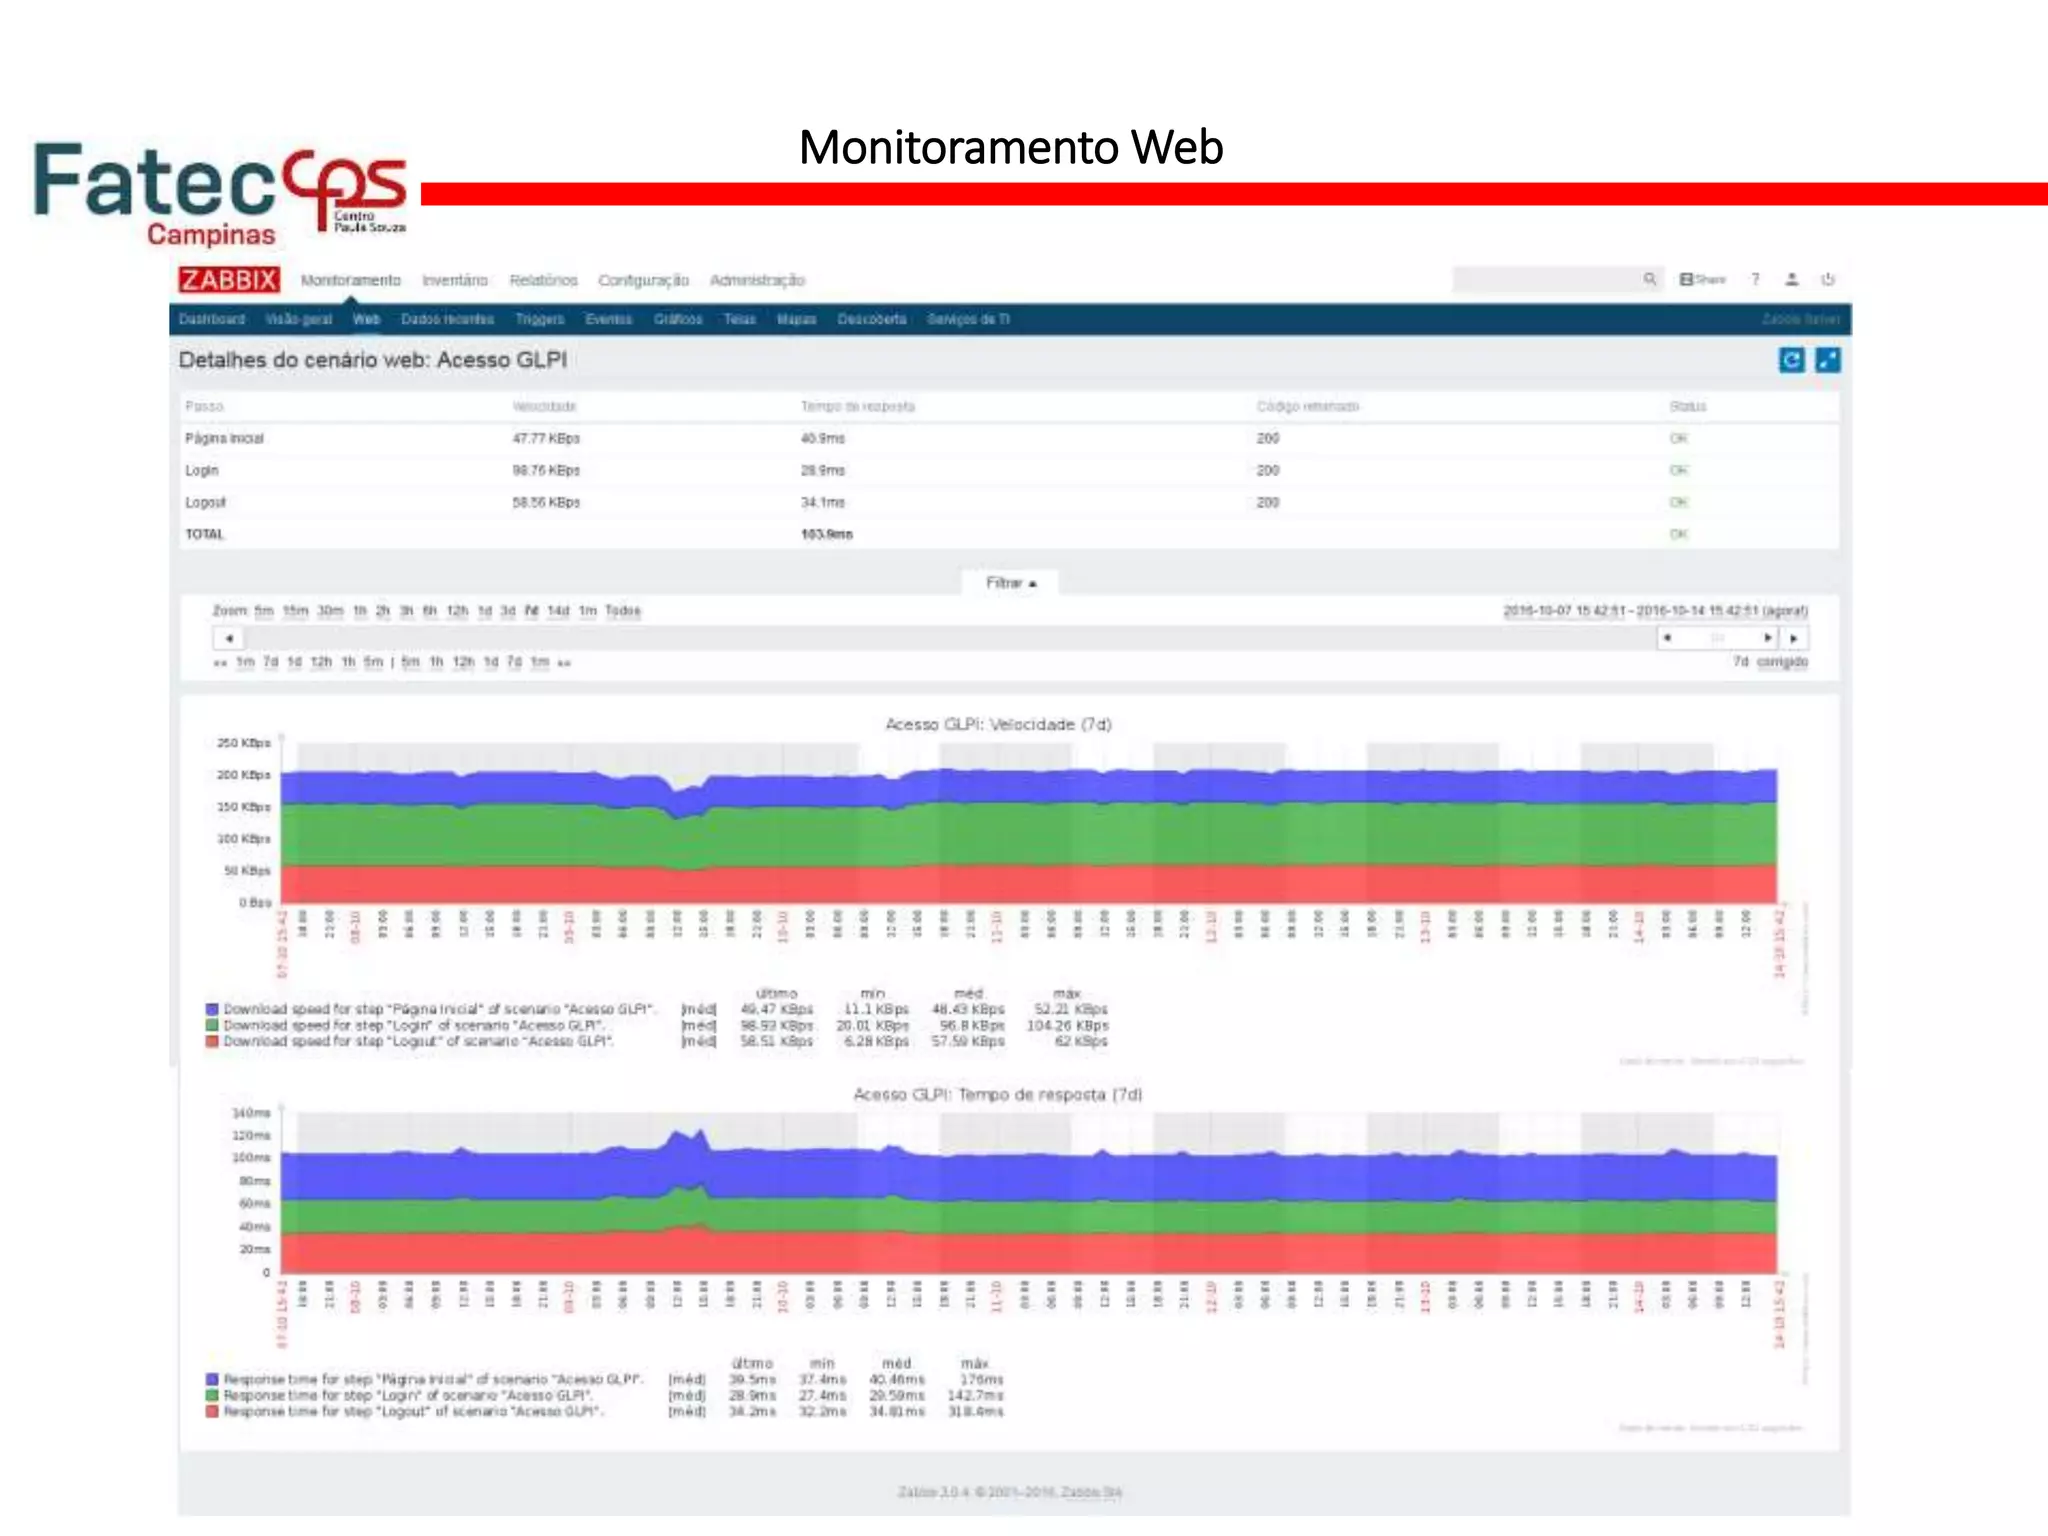Select the Todos zoom link
This screenshot has height=1536, width=2048.
click(x=622, y=611)
